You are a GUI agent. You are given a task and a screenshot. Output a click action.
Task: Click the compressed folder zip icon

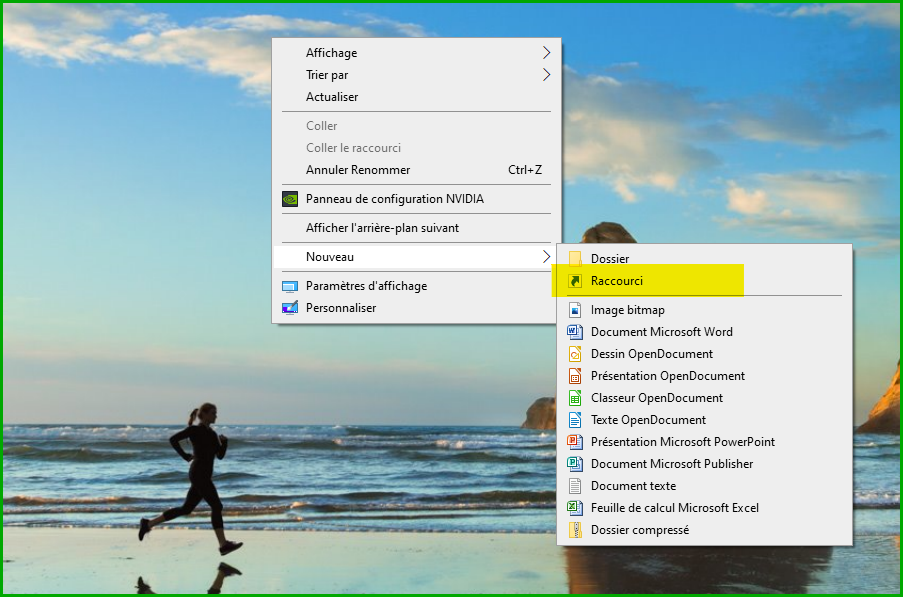tap(575, 530)
